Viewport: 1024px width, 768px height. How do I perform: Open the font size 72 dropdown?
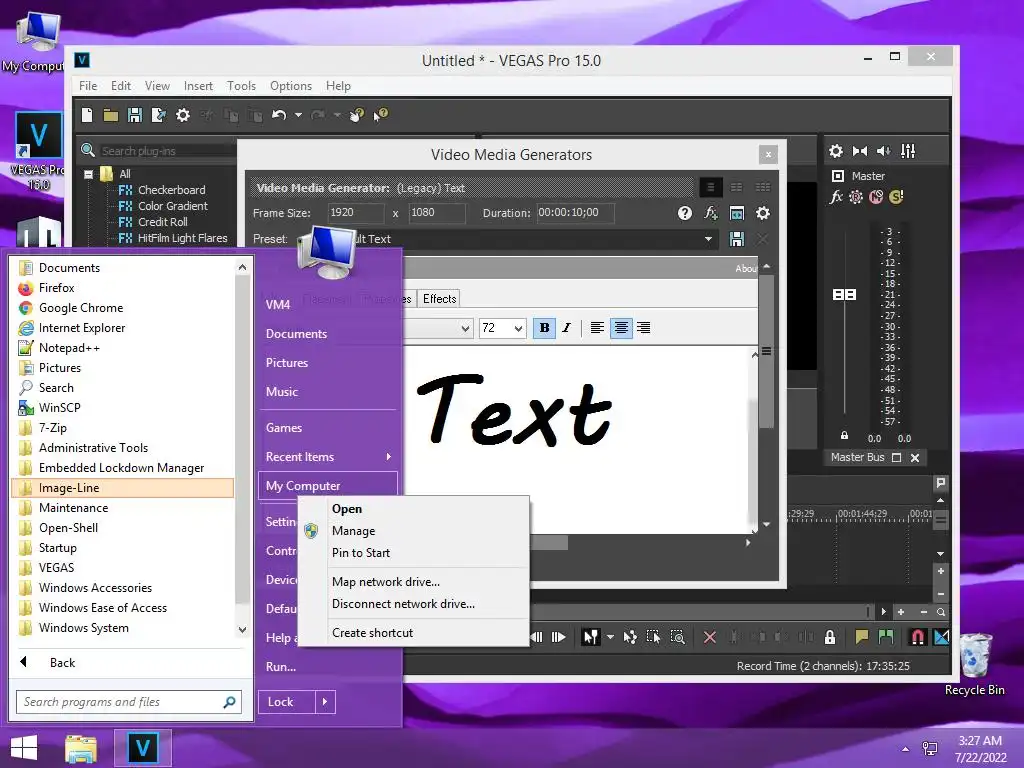[x=518, y=328]
